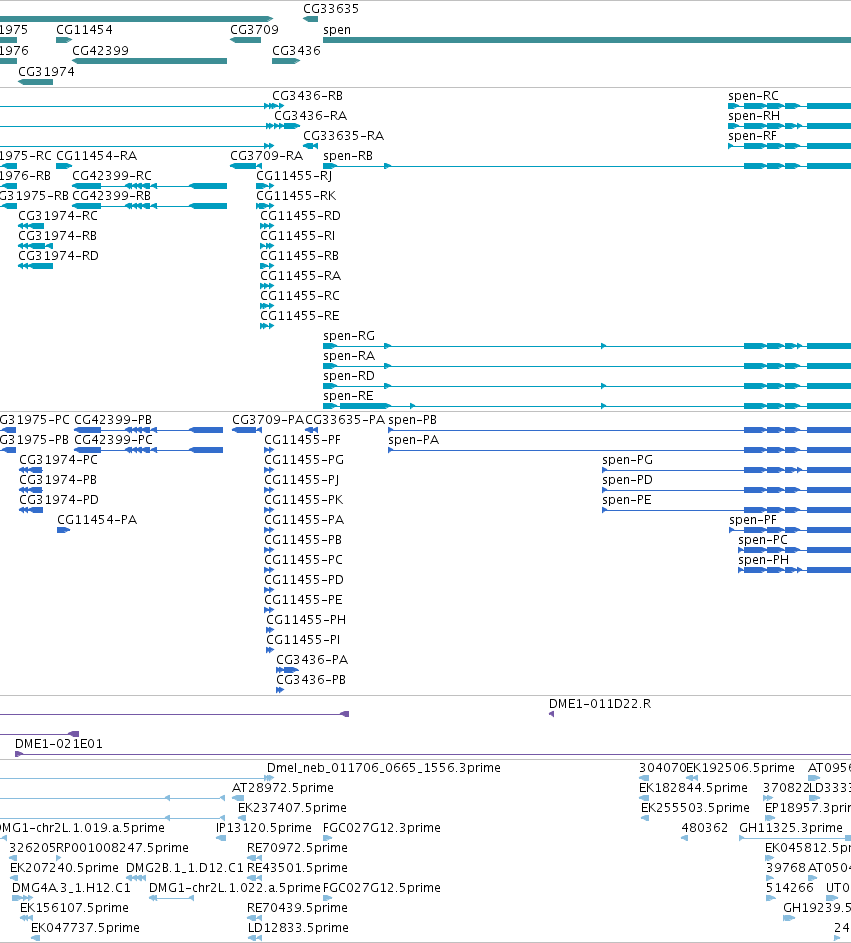Image resolution: width=851 pixels, height=943 pixels.
Task: Open the LD12833.5prime EST label
Action: 298,928
